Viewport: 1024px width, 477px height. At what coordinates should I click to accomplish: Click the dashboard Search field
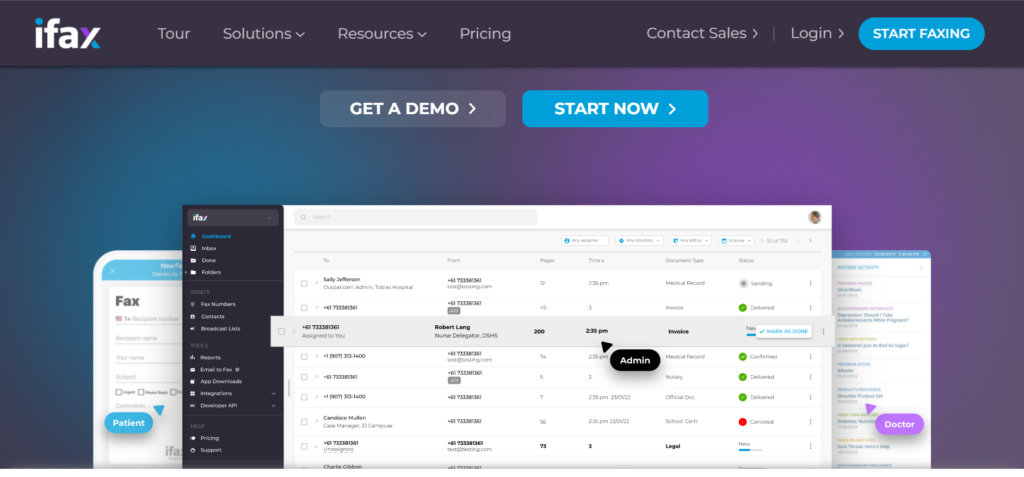pos(415,217)
